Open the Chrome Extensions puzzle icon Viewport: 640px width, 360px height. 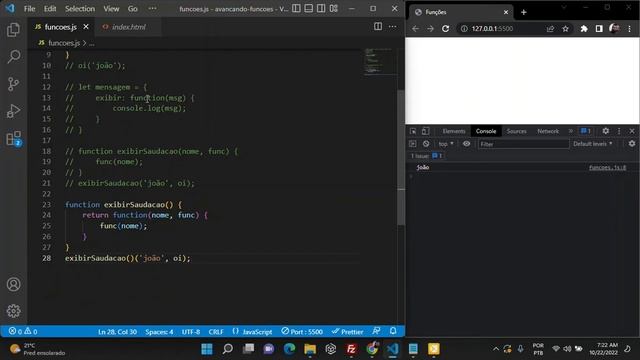tap(584, 29)
